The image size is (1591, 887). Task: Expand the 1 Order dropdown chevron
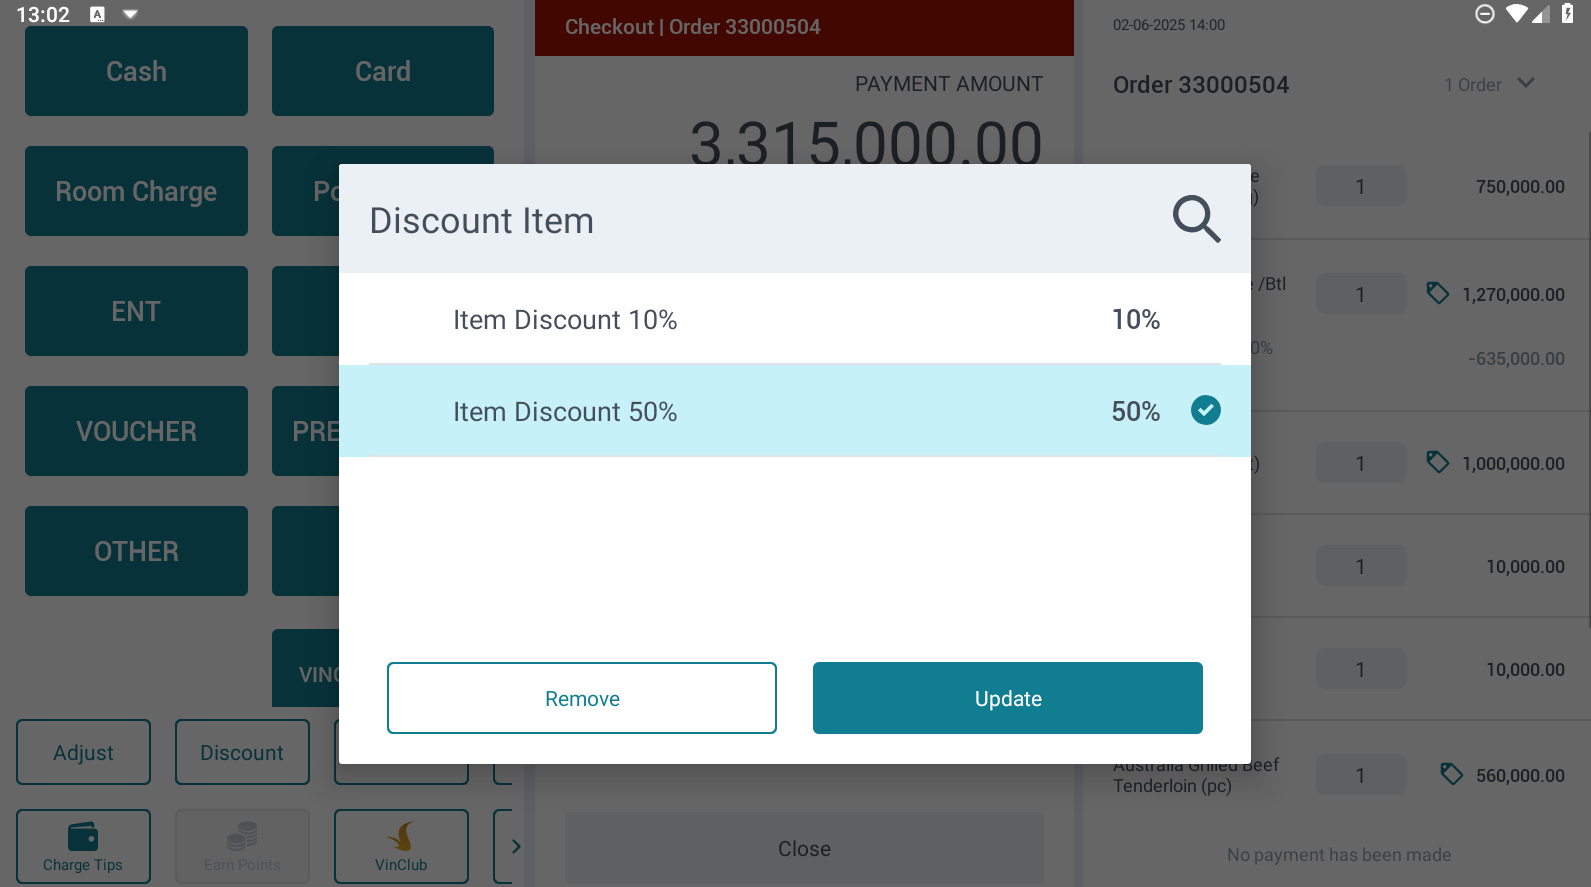(1525, 83)
